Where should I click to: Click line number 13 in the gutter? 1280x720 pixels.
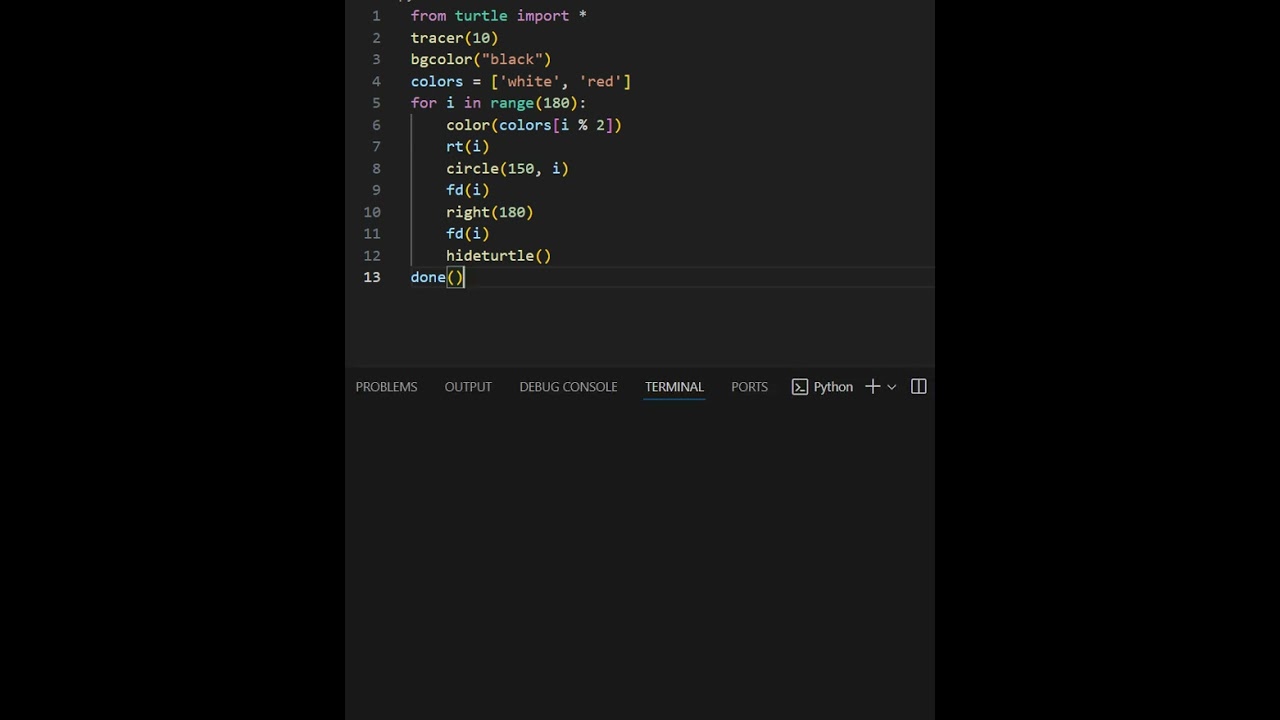tap(372, 277)
